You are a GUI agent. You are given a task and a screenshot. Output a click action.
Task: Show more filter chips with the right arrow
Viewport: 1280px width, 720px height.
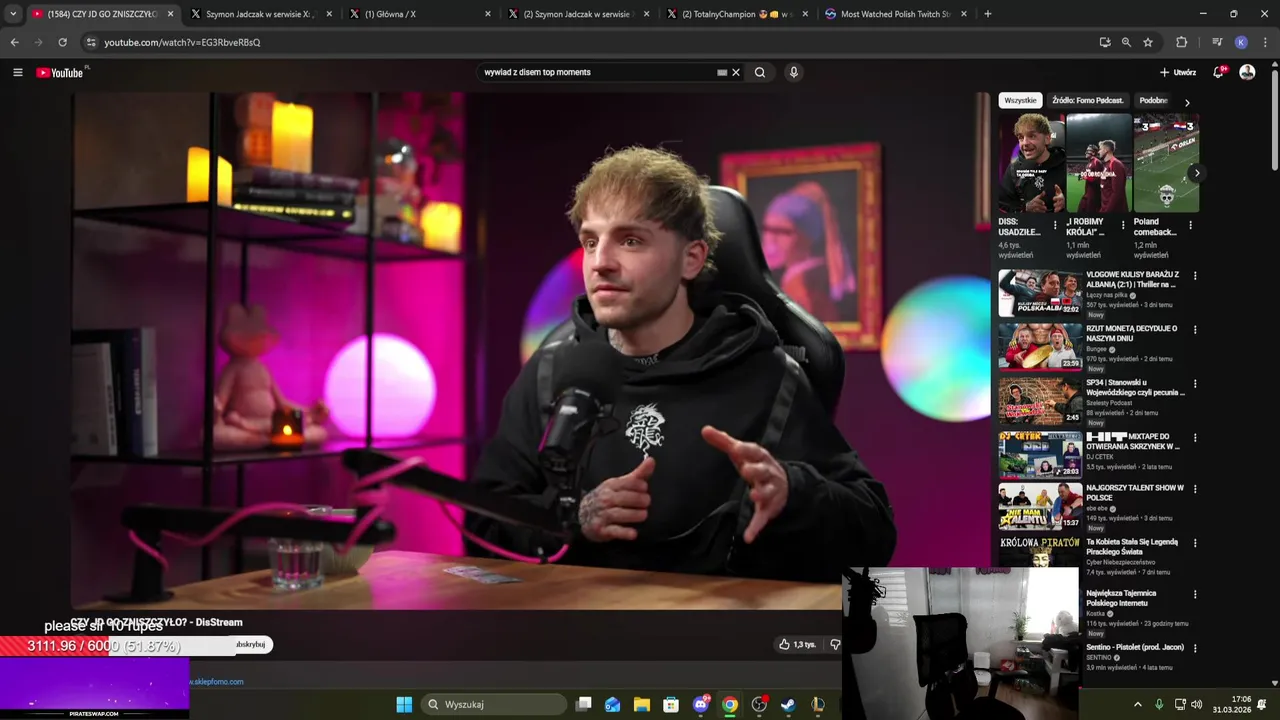(x=1187, y=102)
